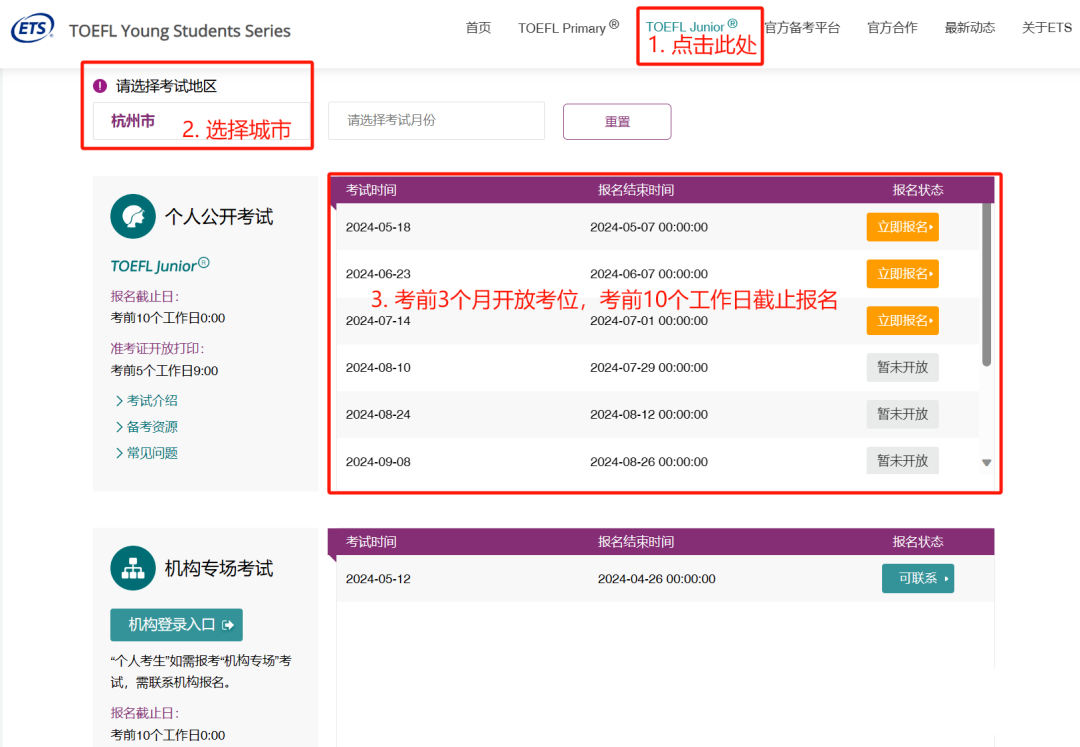Click the test table vertical scrollbar thumb
Screen dimensions: 1080x747
tap(986, 284)
